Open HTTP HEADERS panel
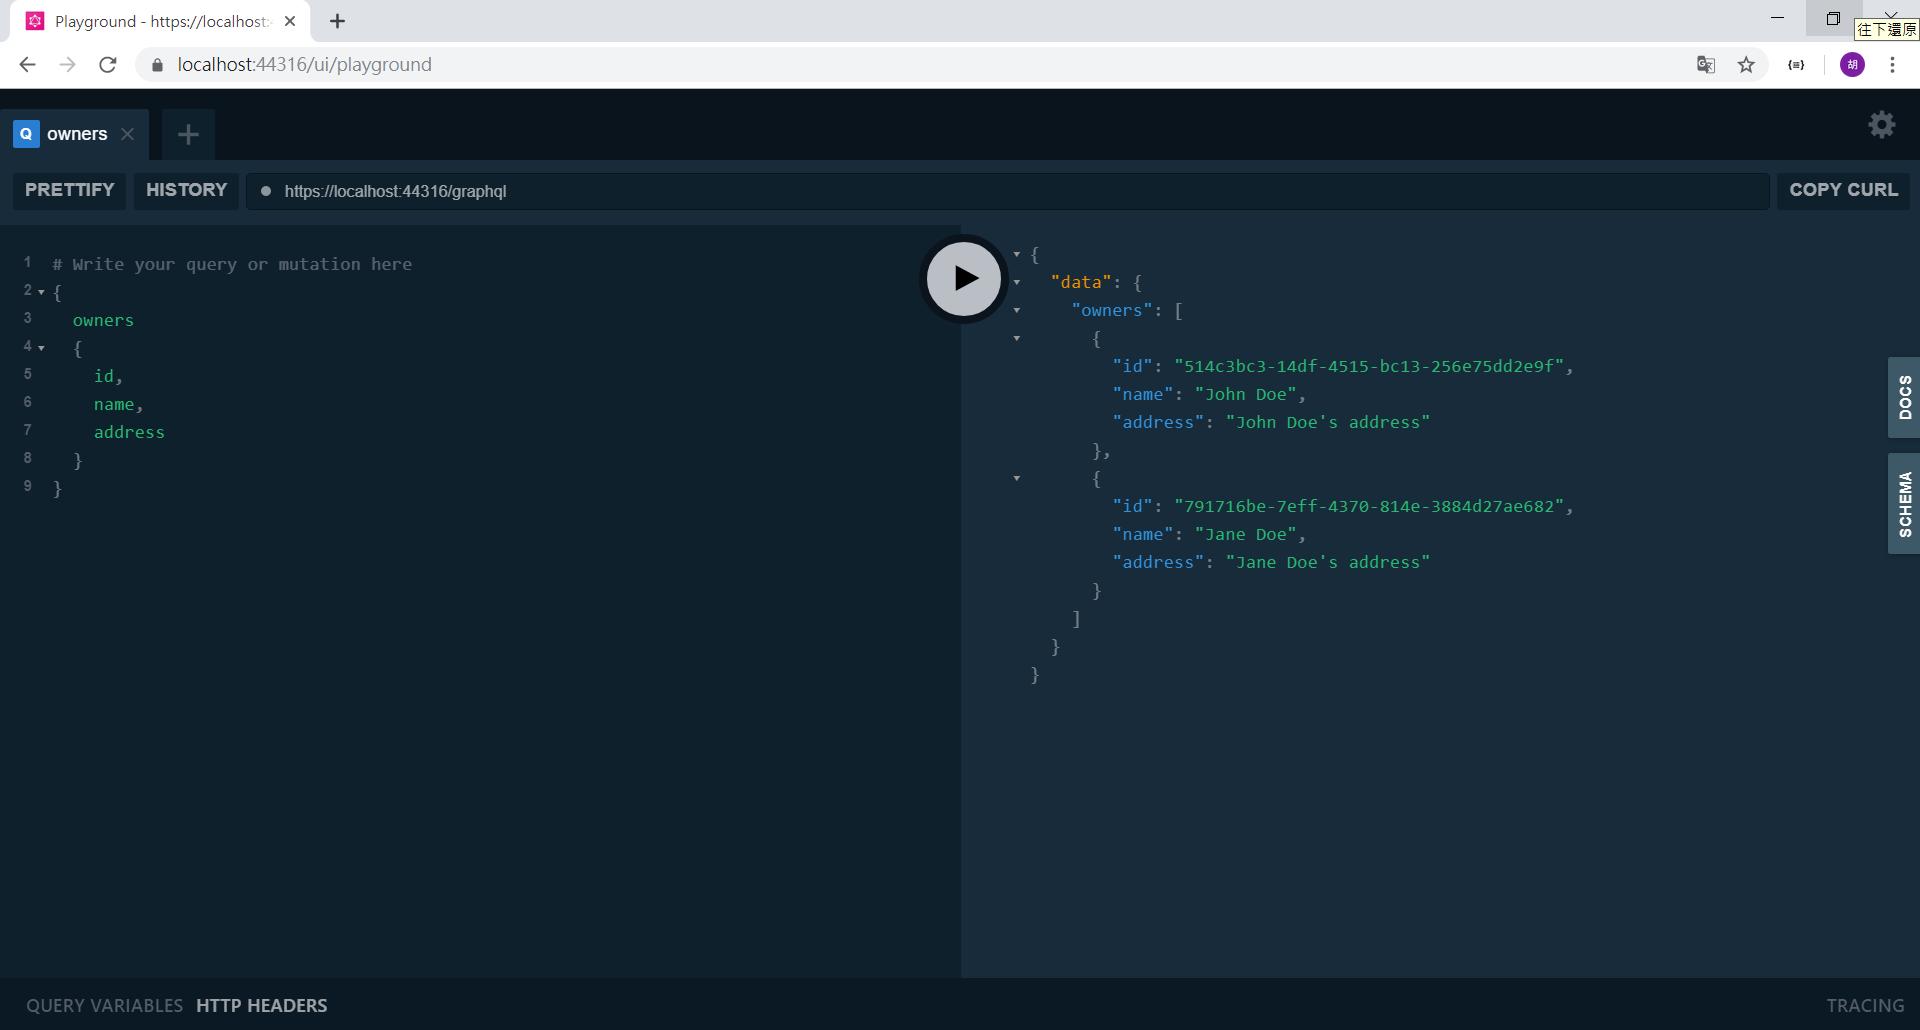Viewport: 1920px width, 1030px height. click(x=261, y=1005)
